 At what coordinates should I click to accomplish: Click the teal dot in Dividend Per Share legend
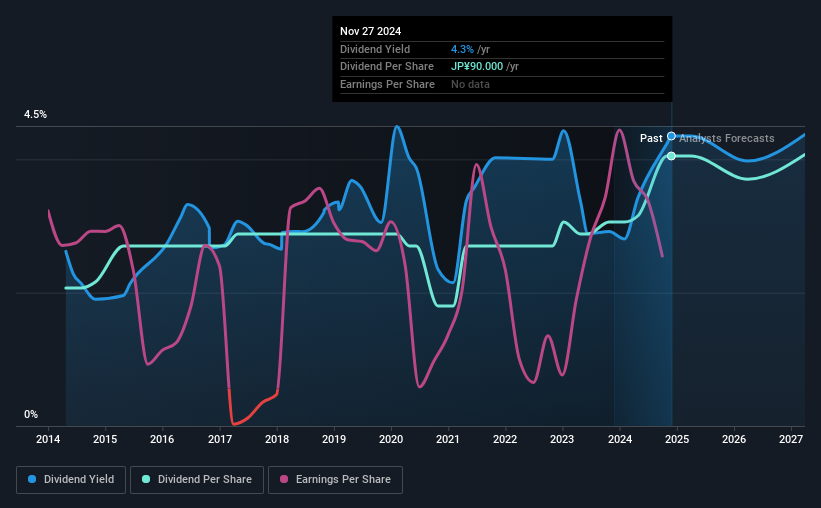coord(146,479)
